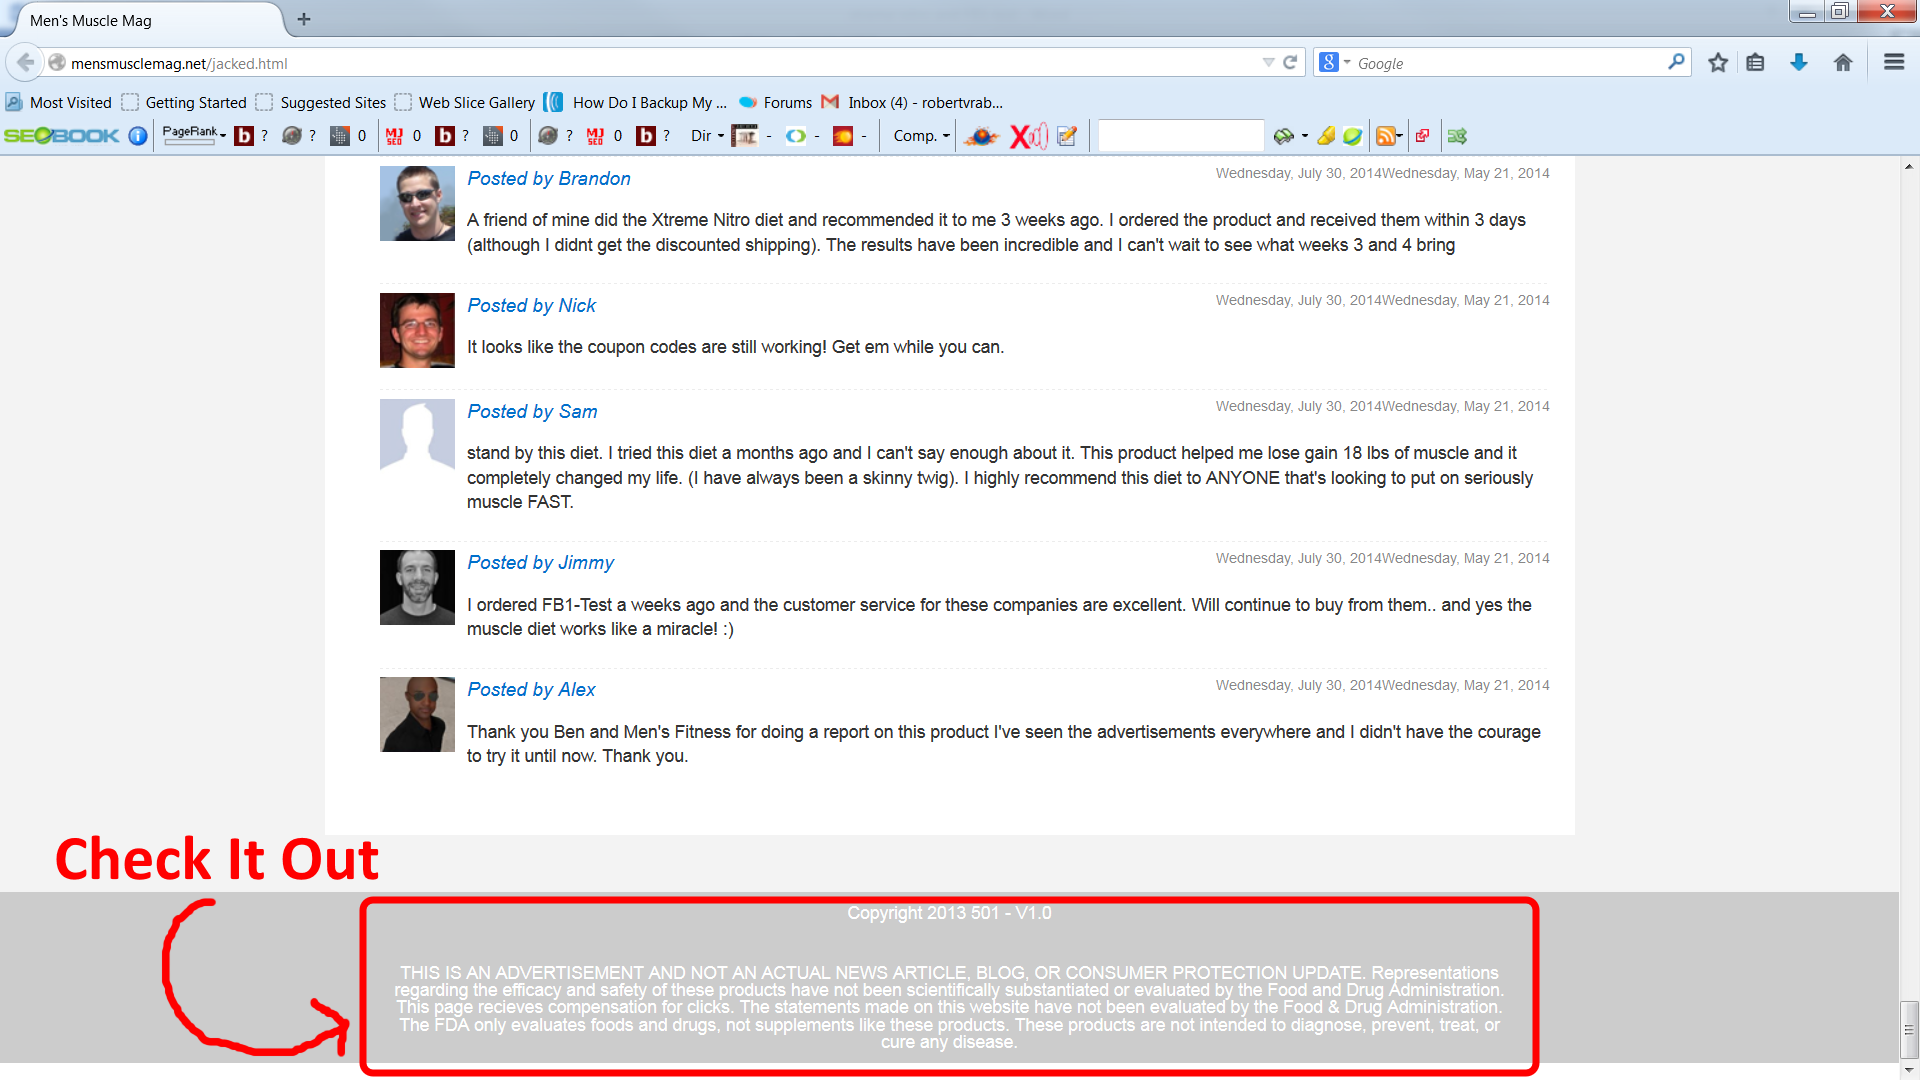Click the blue-green ring toolbar icon
The height and width of the screenshot is (1080, 1920).
[x=795, y=135]
